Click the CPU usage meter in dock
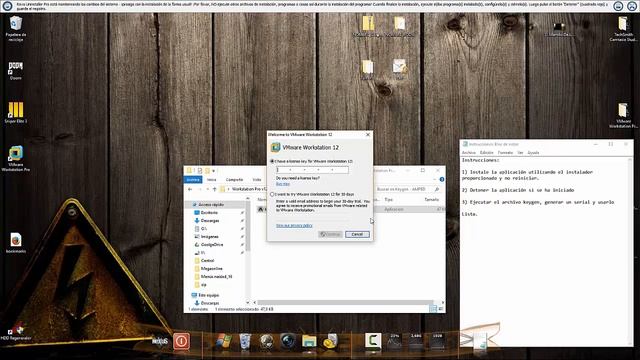Viewport: 640px width, 360px height. pos(394,341)
